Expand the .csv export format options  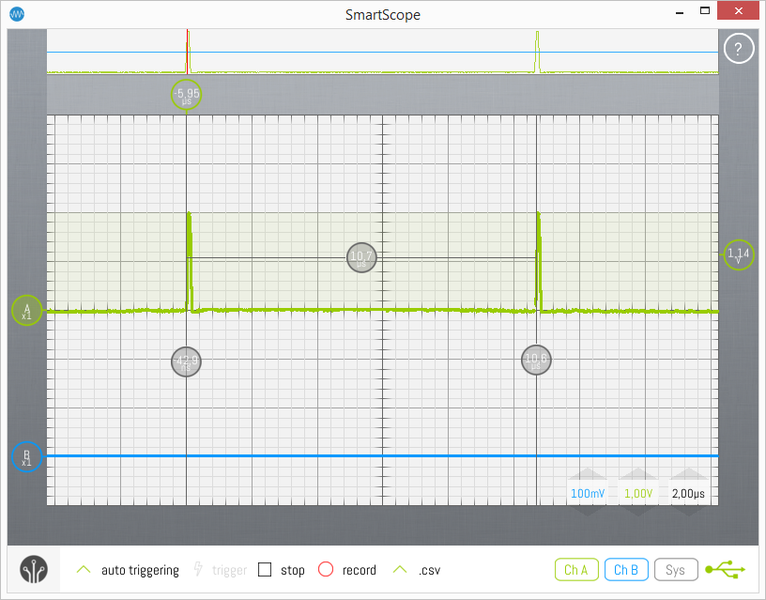(400, 570)
